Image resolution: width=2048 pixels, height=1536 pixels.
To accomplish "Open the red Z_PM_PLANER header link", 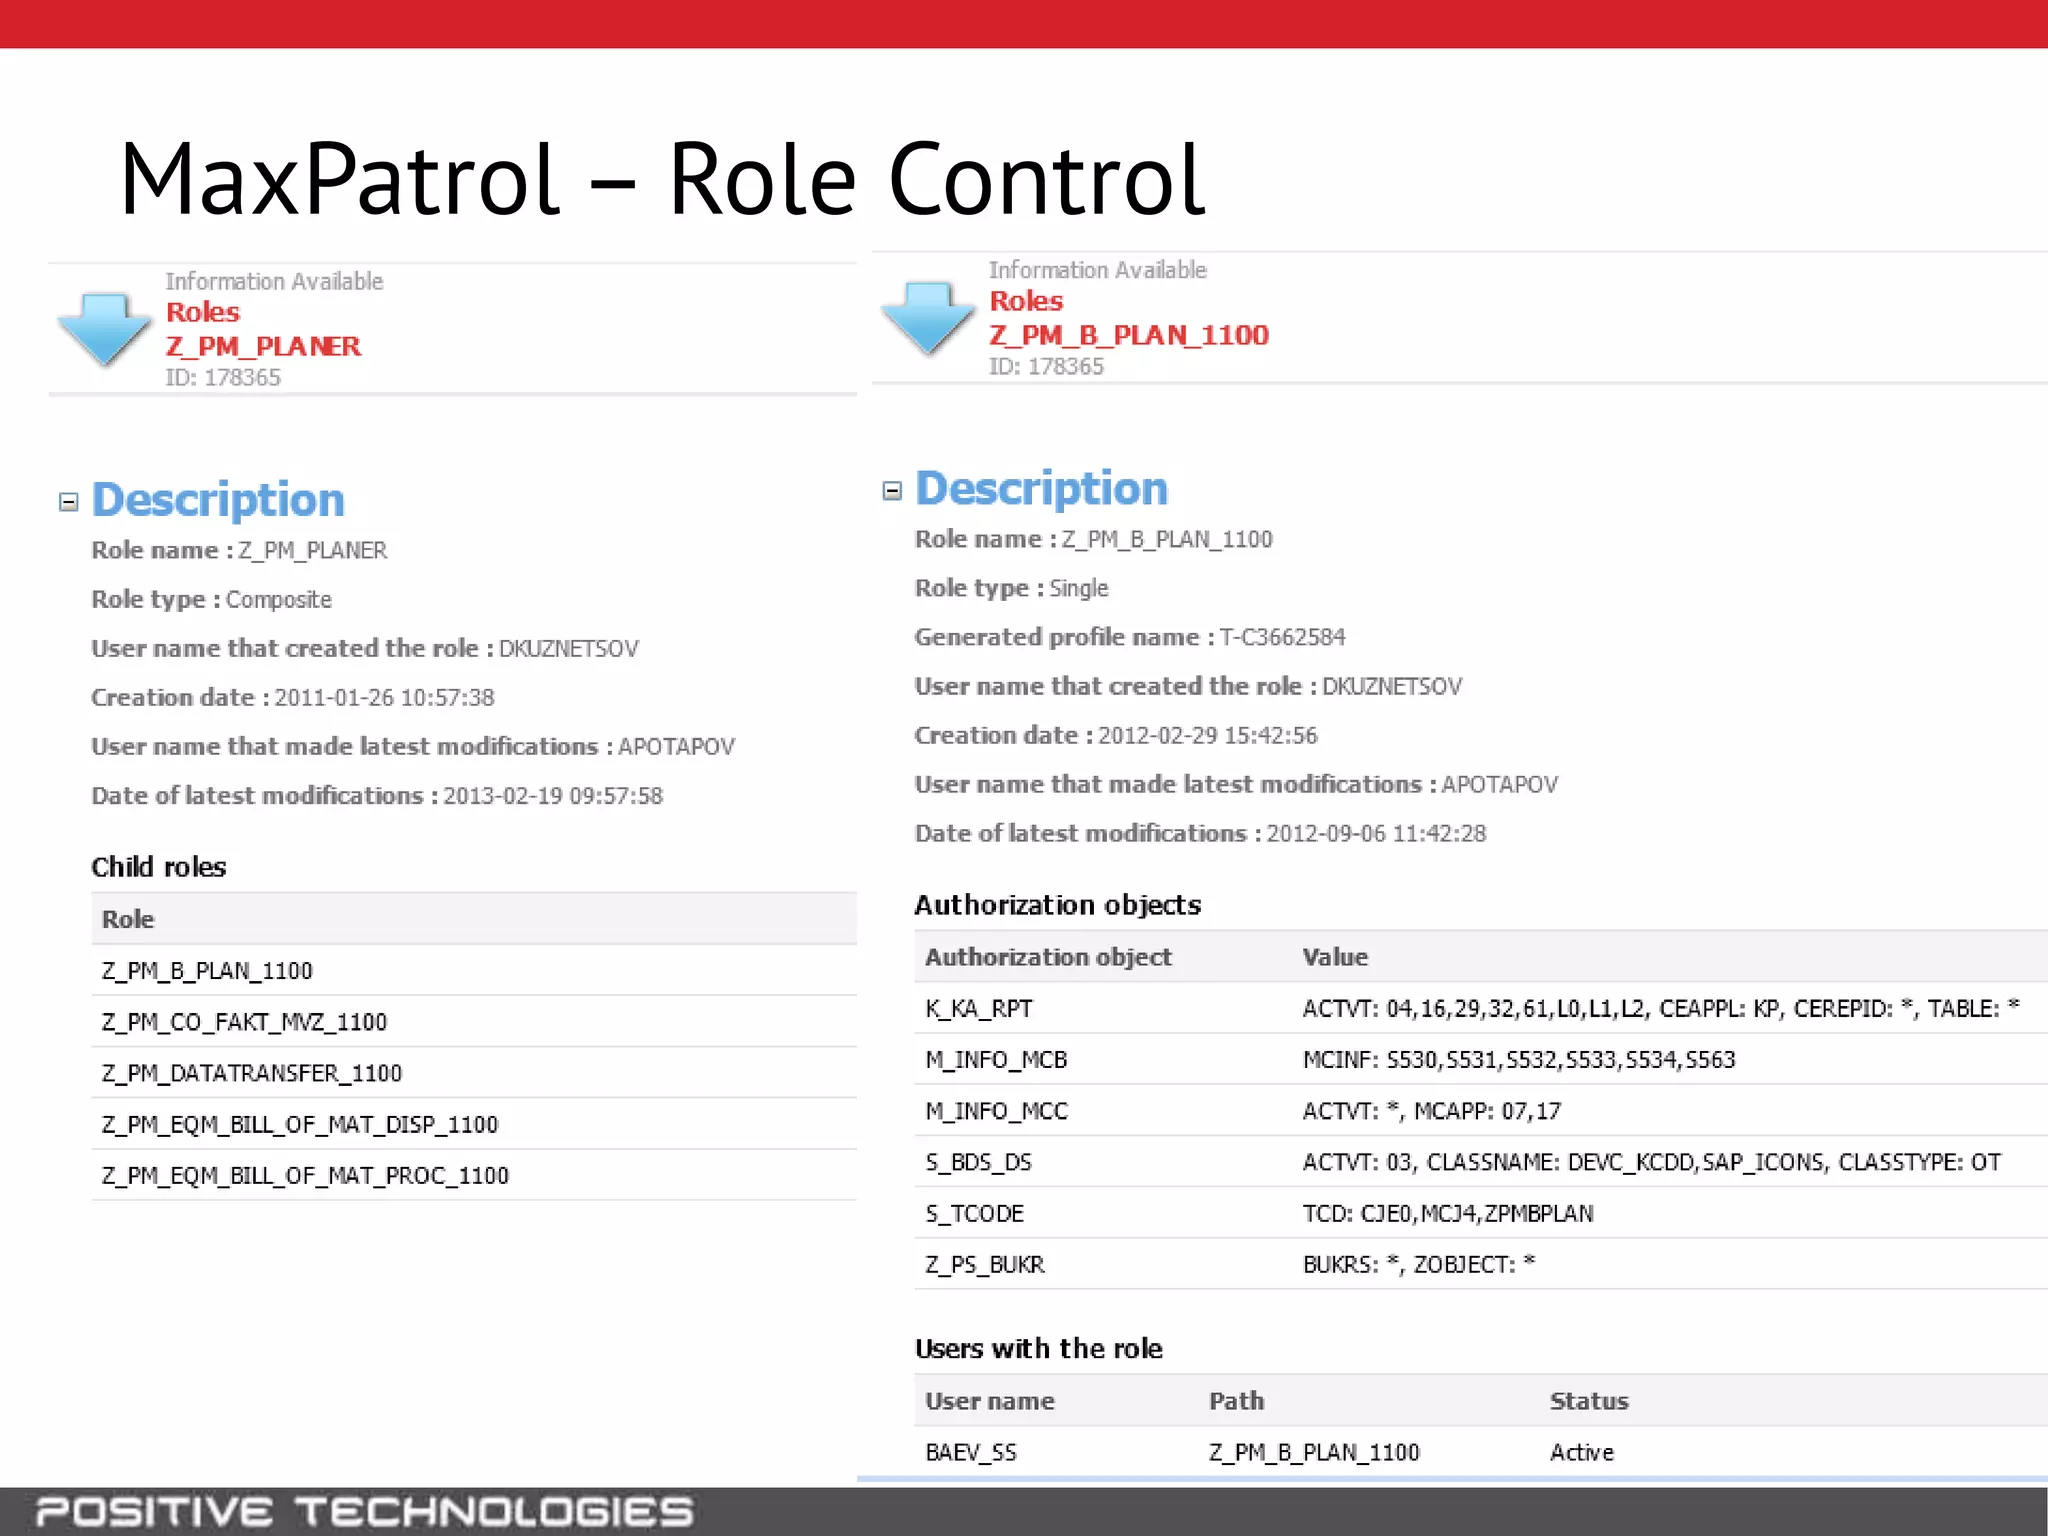I will [263, 346].
